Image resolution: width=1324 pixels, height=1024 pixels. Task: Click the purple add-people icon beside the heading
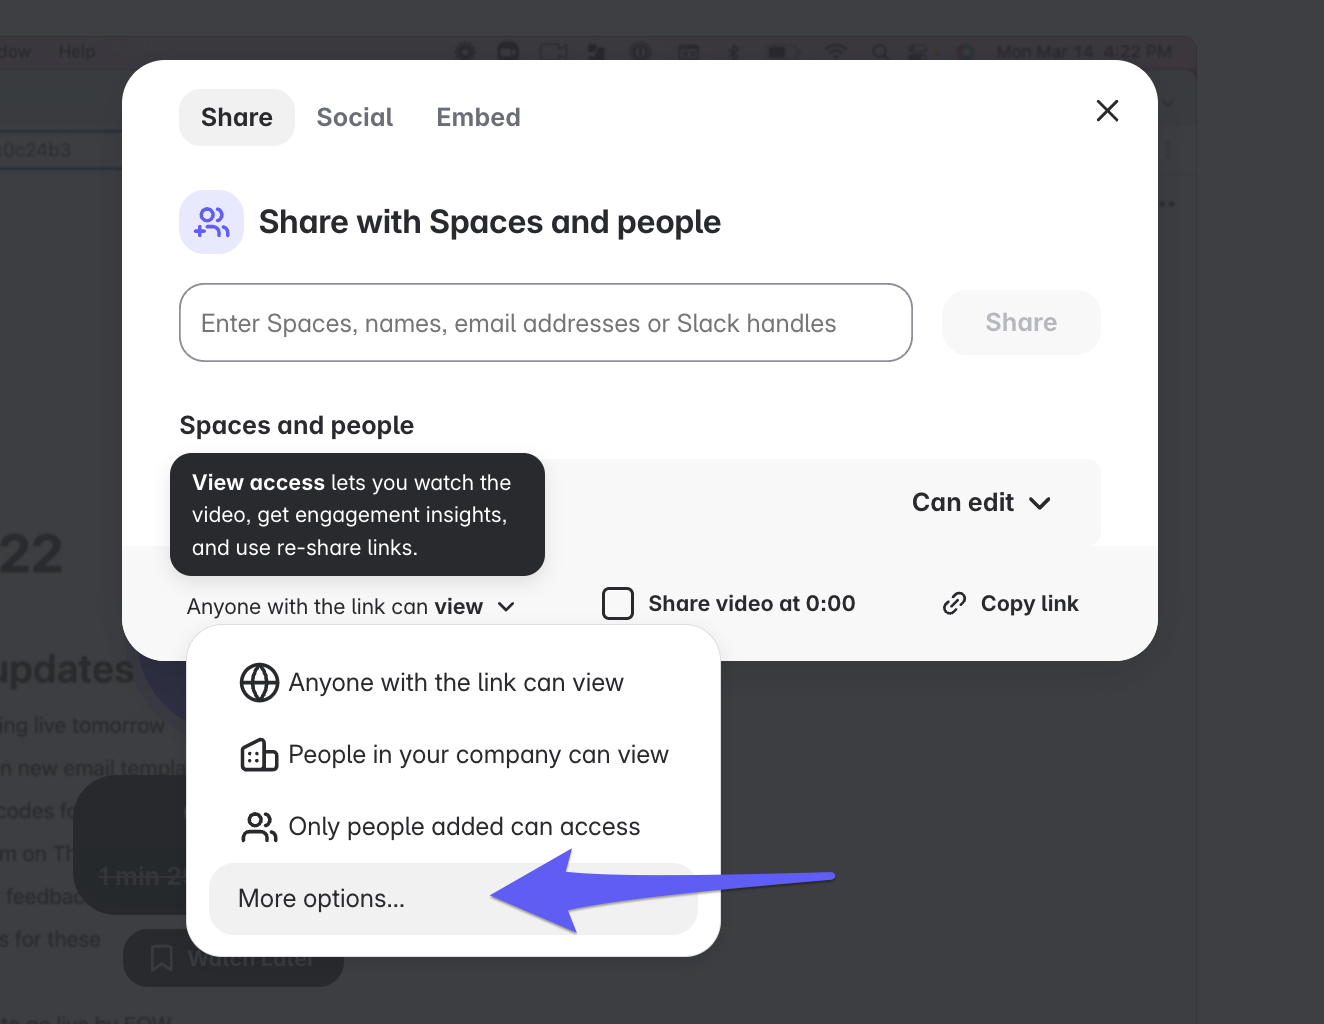tap(211, 222)
